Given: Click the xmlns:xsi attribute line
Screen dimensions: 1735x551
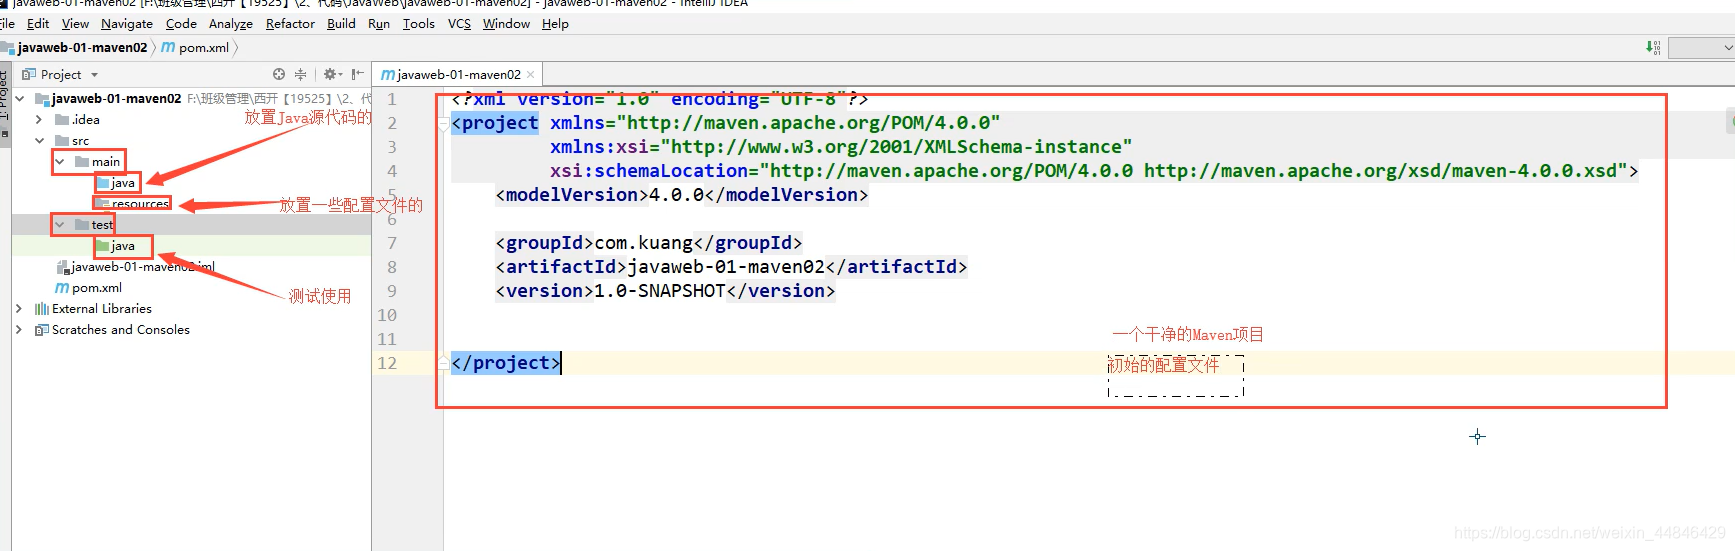Looking at the screenshot, I should pyautogui.click(x=841, y=147).
